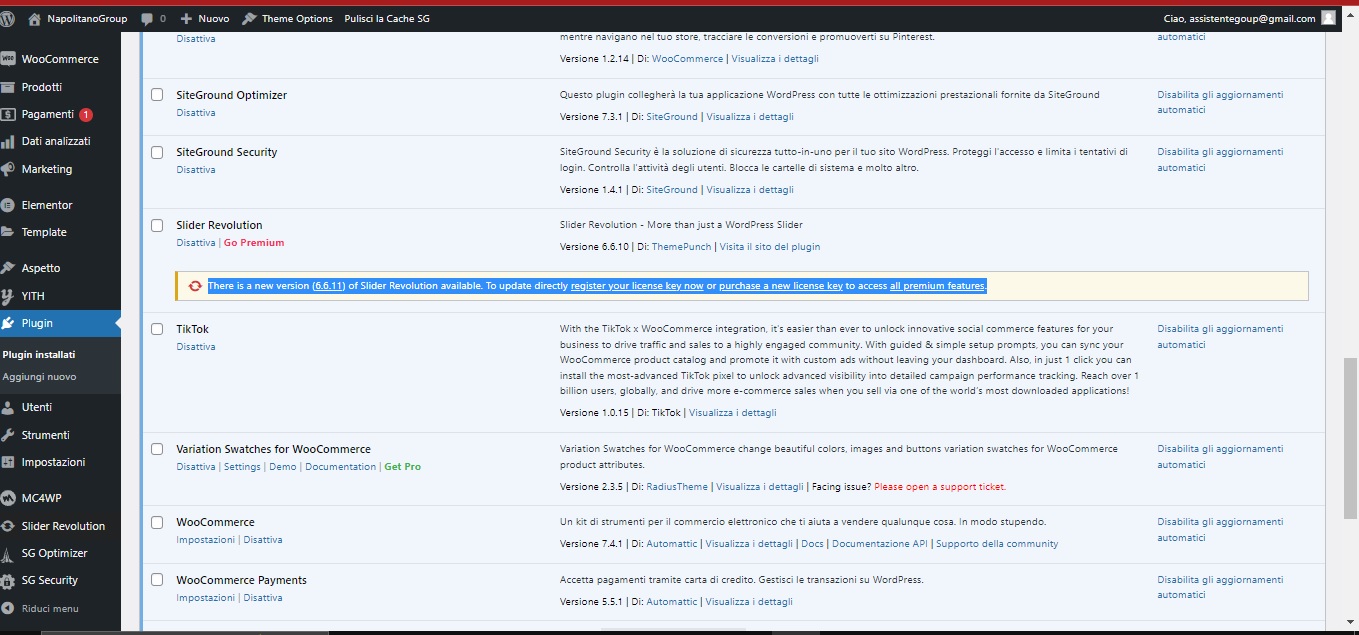Screen dimensions: 1359x635
Task: Tick the Slider Revolution plugin checkbox
Action: coord(157,225)
